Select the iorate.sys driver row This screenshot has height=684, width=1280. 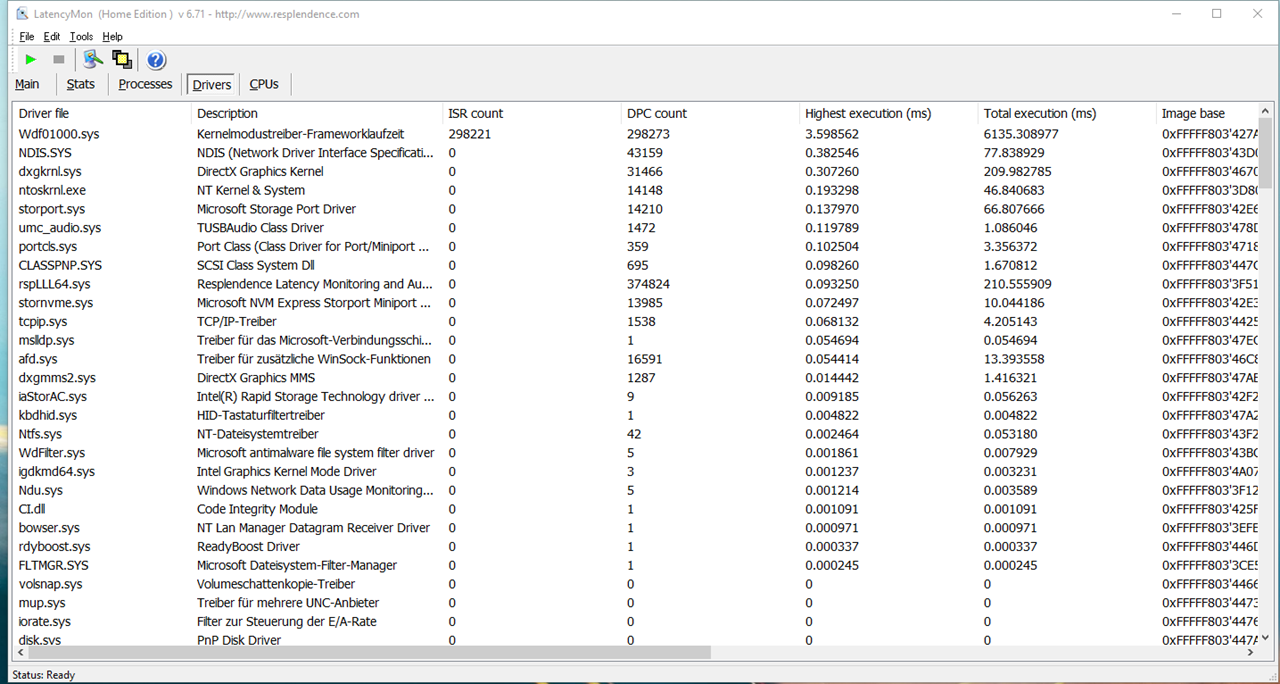point(634,621)
